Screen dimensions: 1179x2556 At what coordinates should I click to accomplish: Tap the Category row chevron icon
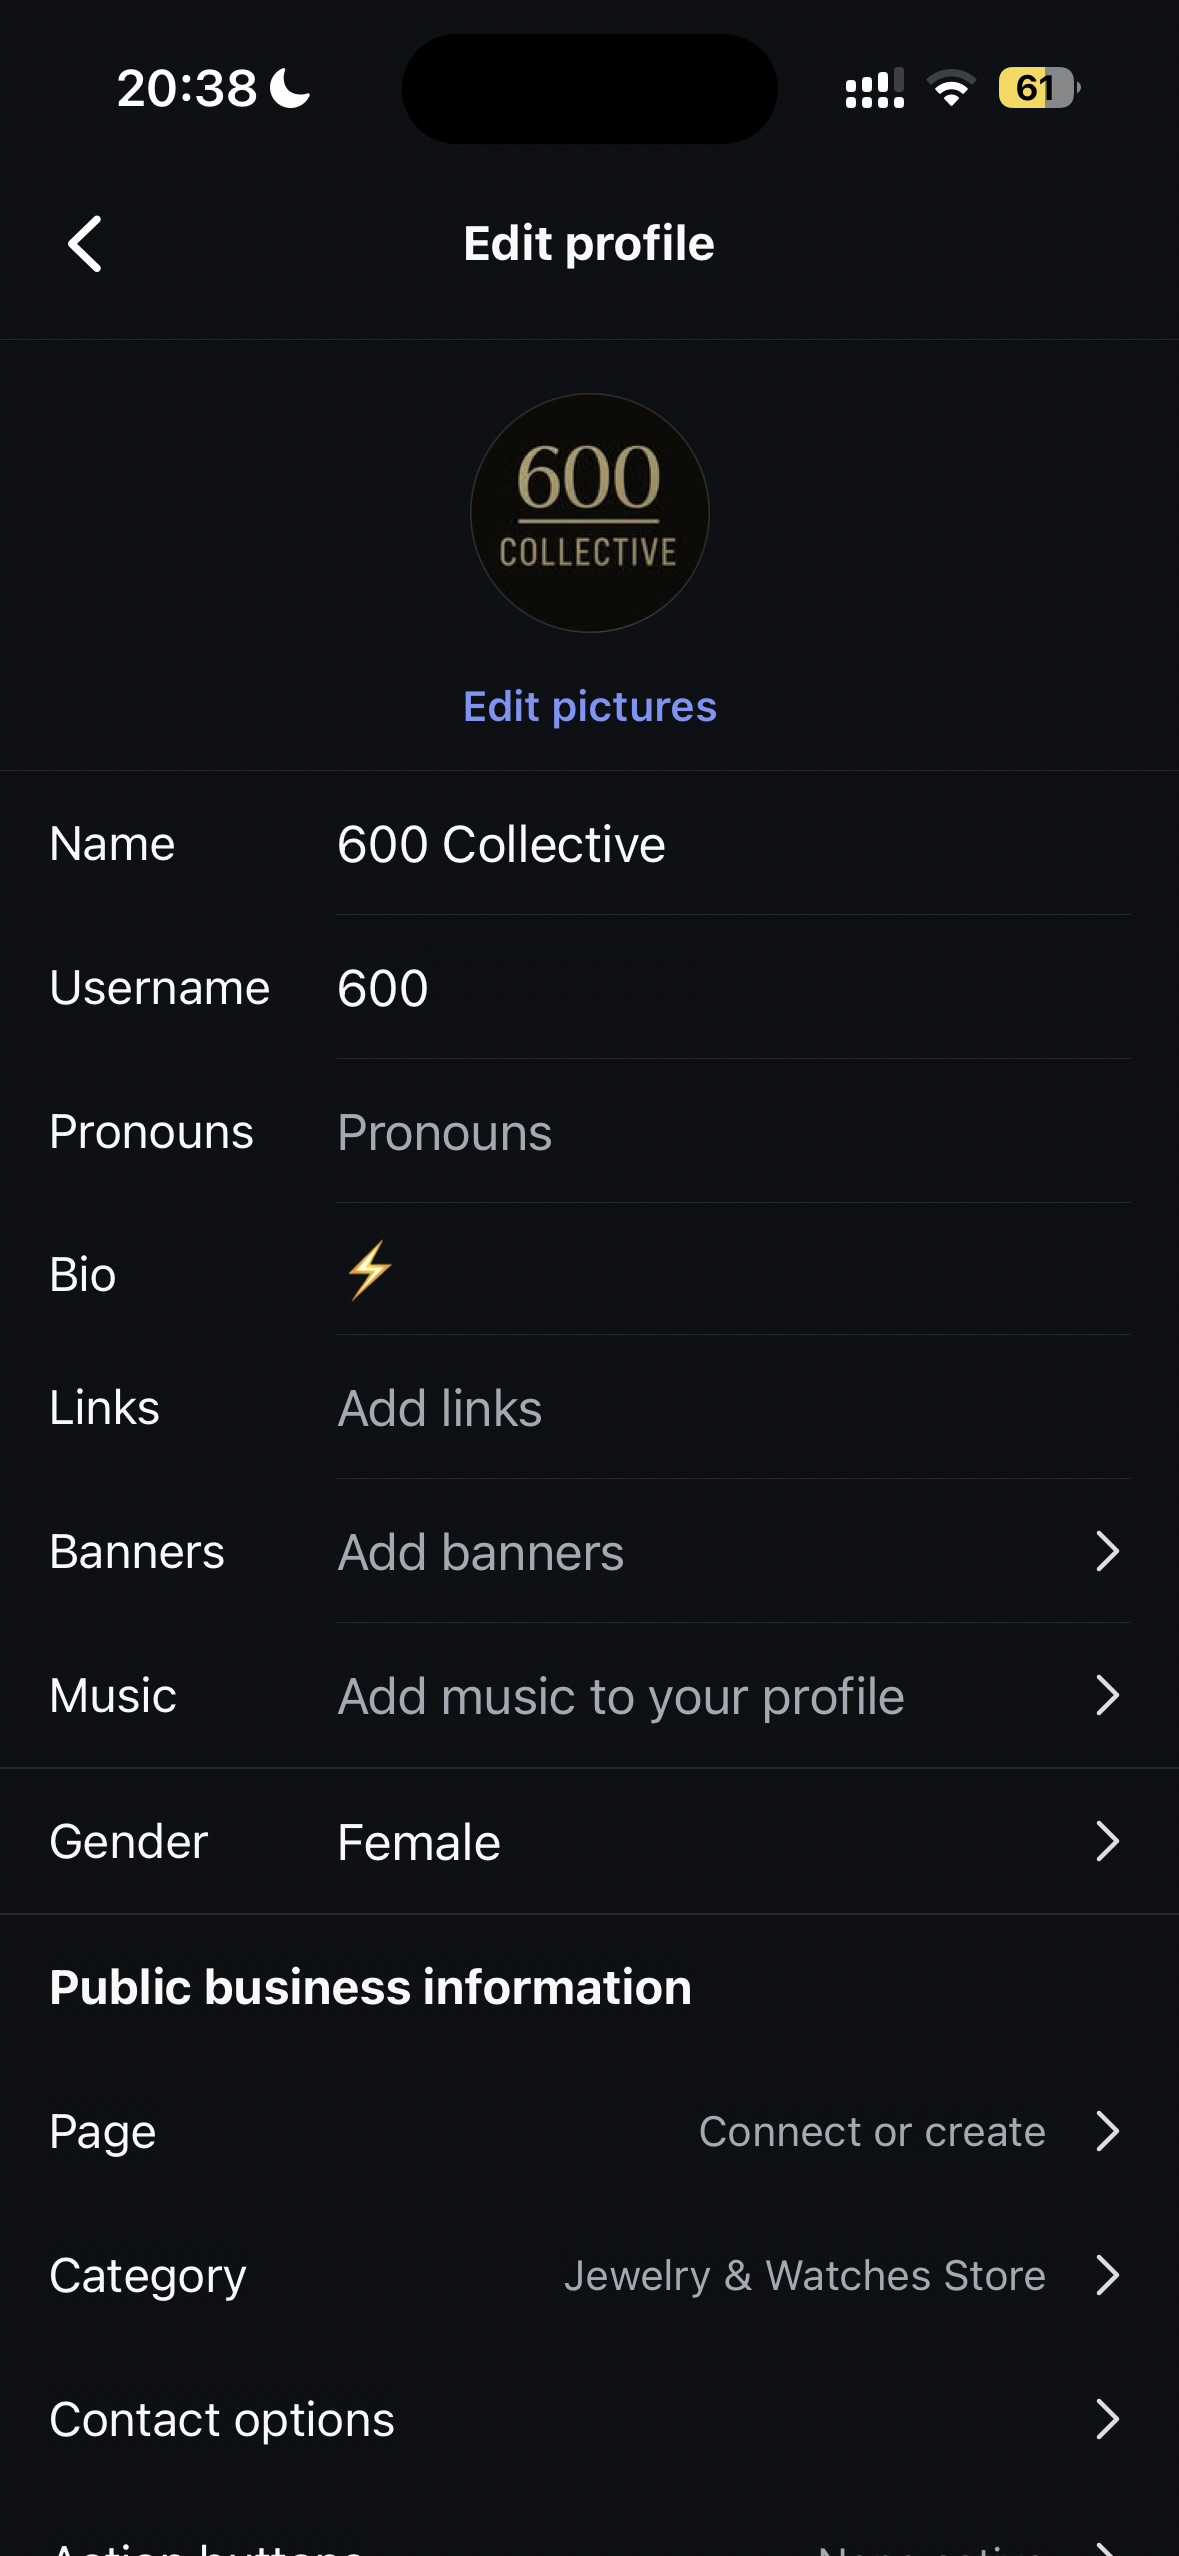click(1106, 2276)
